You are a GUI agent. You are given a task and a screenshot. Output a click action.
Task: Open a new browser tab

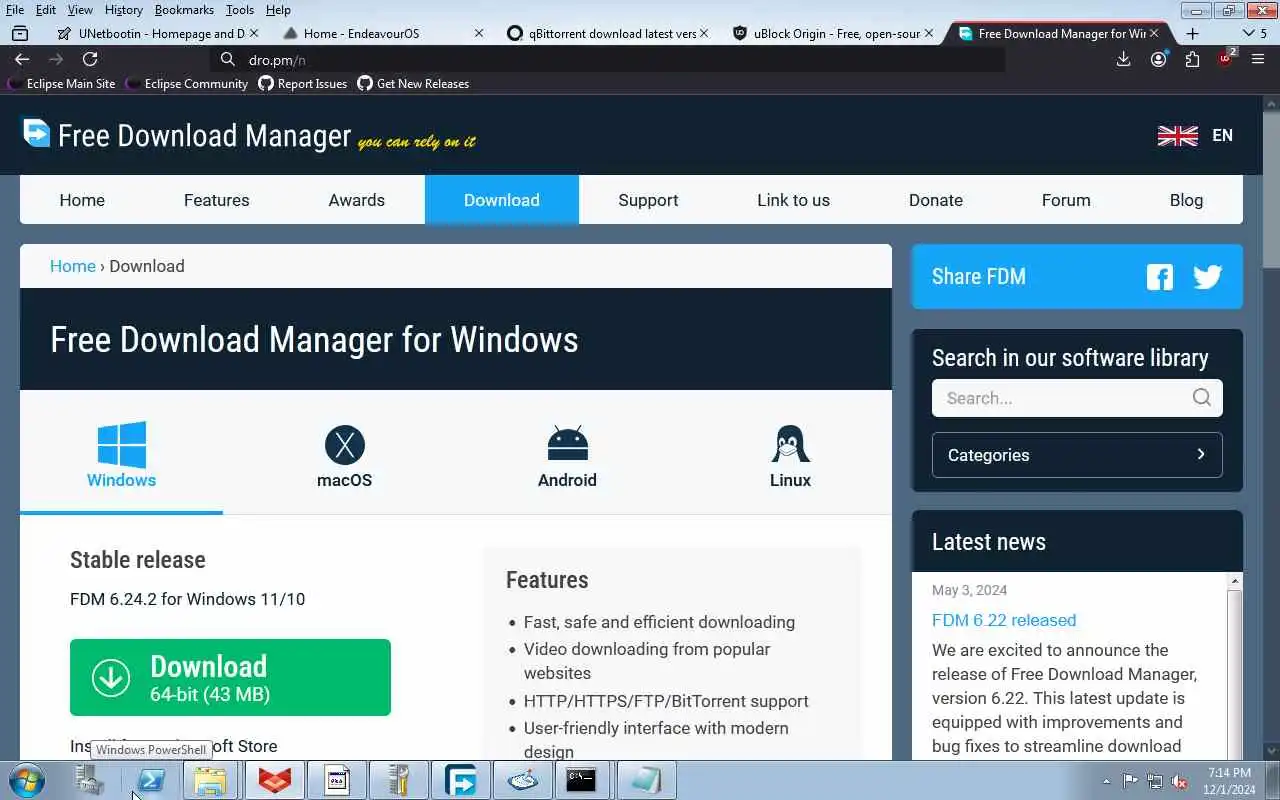(1192, 33)
